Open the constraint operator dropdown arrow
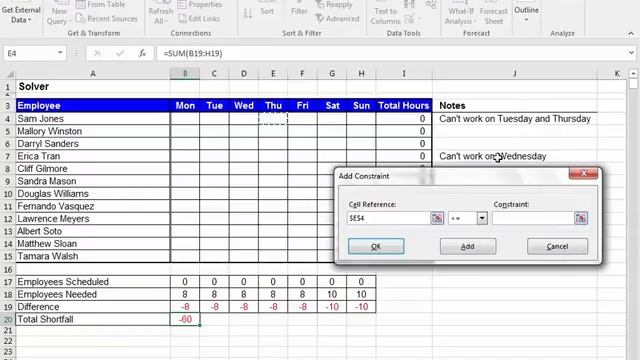 [x=482, y=218]
